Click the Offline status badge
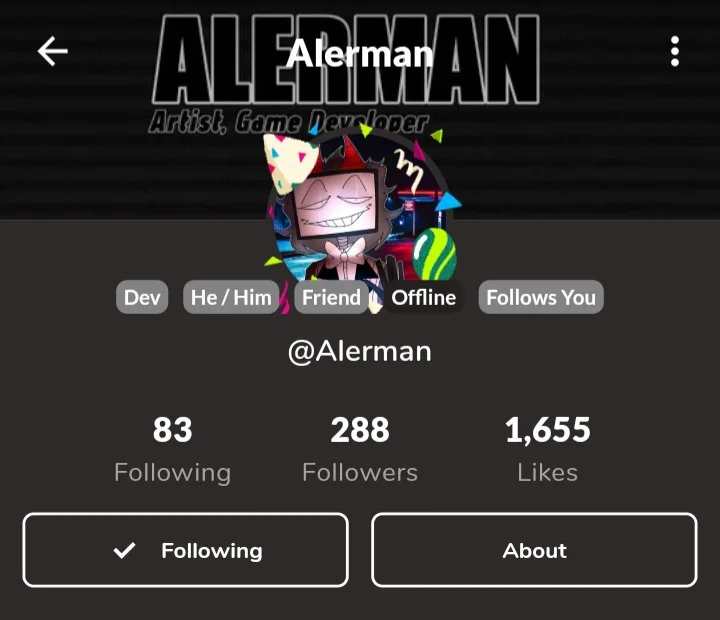The height and width of the screenshot is (620, 720). click(x=423, y=297)
